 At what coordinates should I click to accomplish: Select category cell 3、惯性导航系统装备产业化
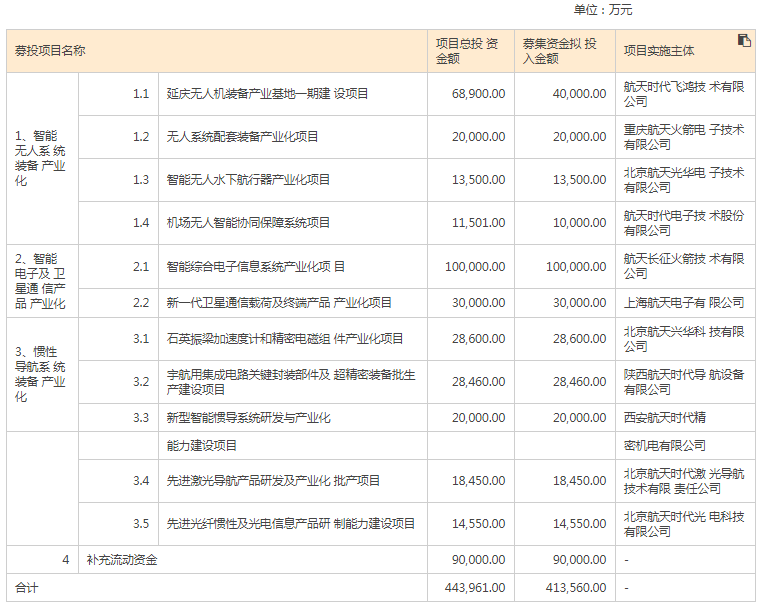(x=42, y=374)
